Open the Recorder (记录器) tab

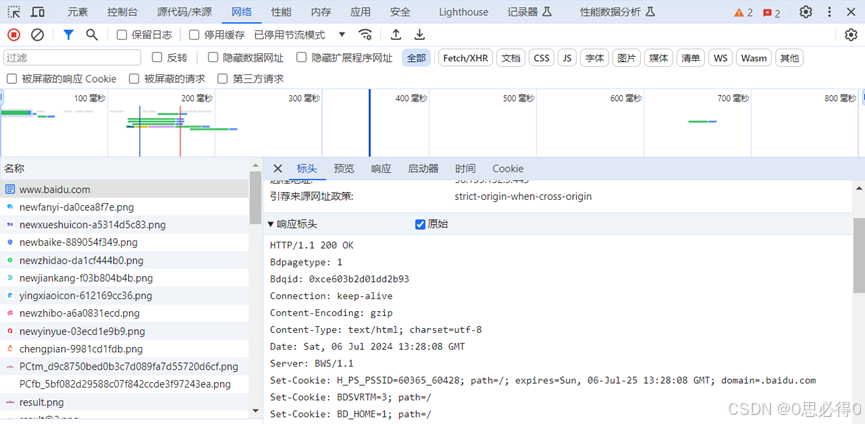point(530,12)
